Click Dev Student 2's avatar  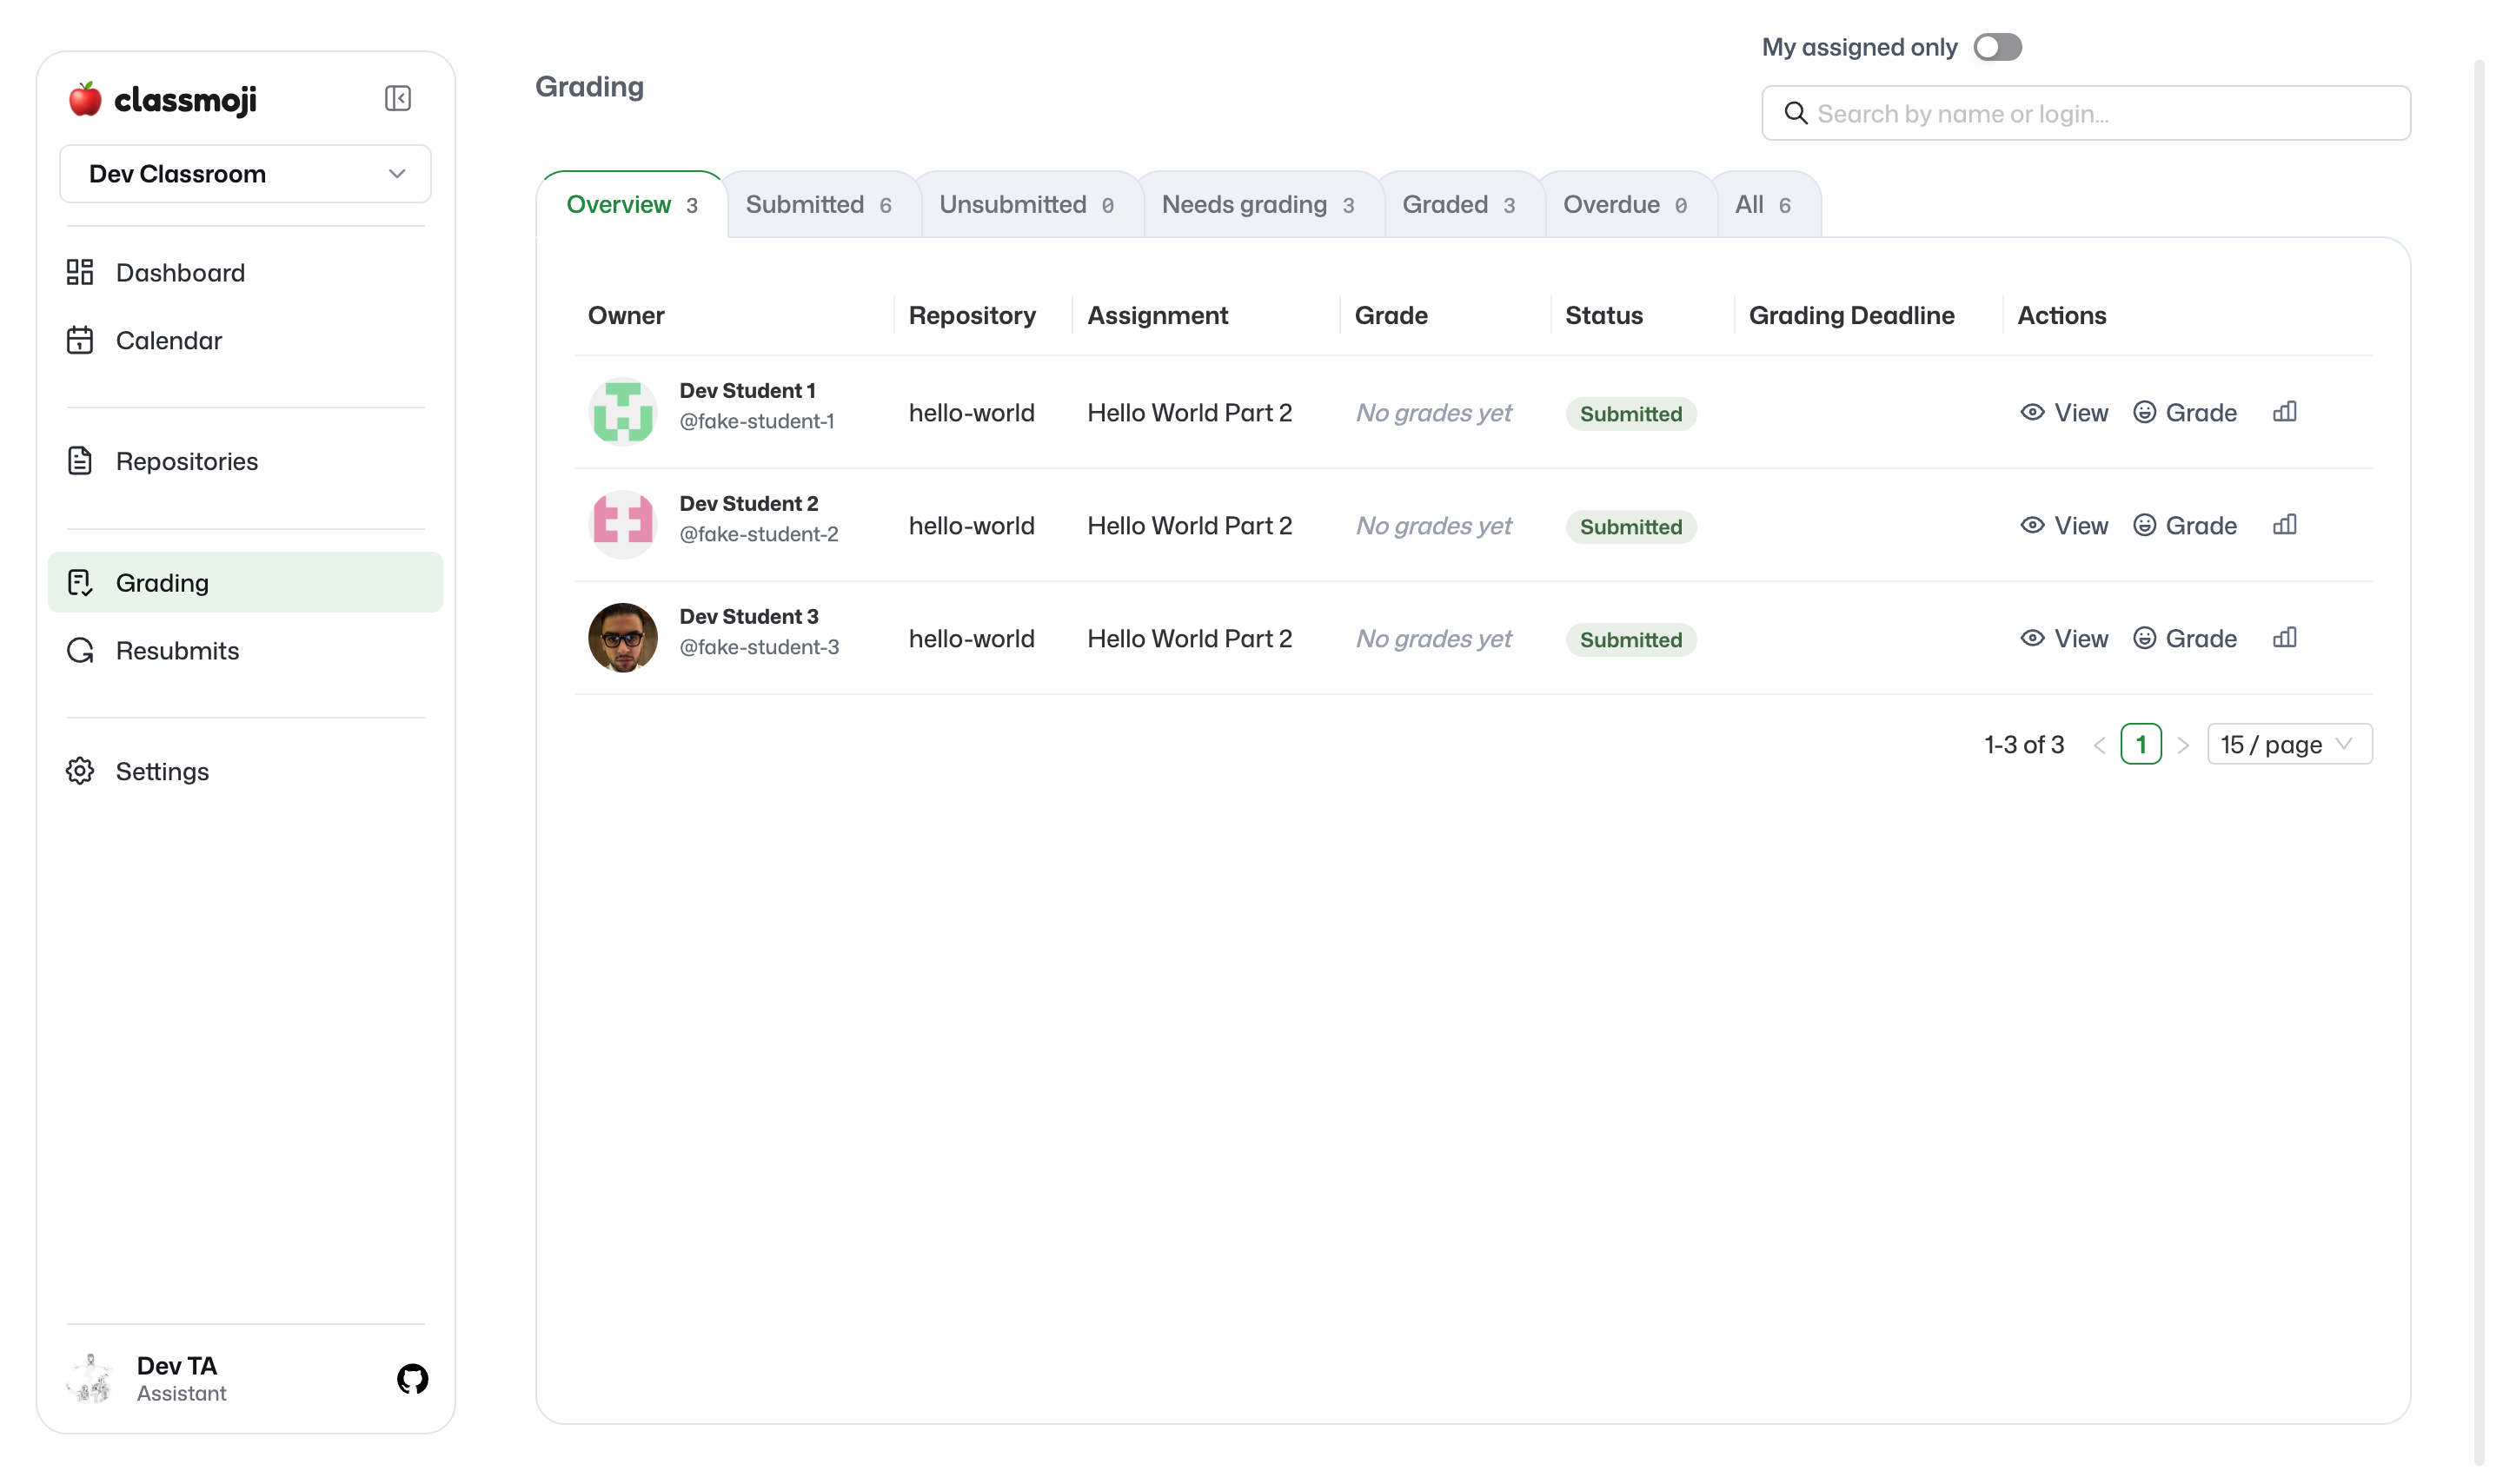[x=622, y=525]
